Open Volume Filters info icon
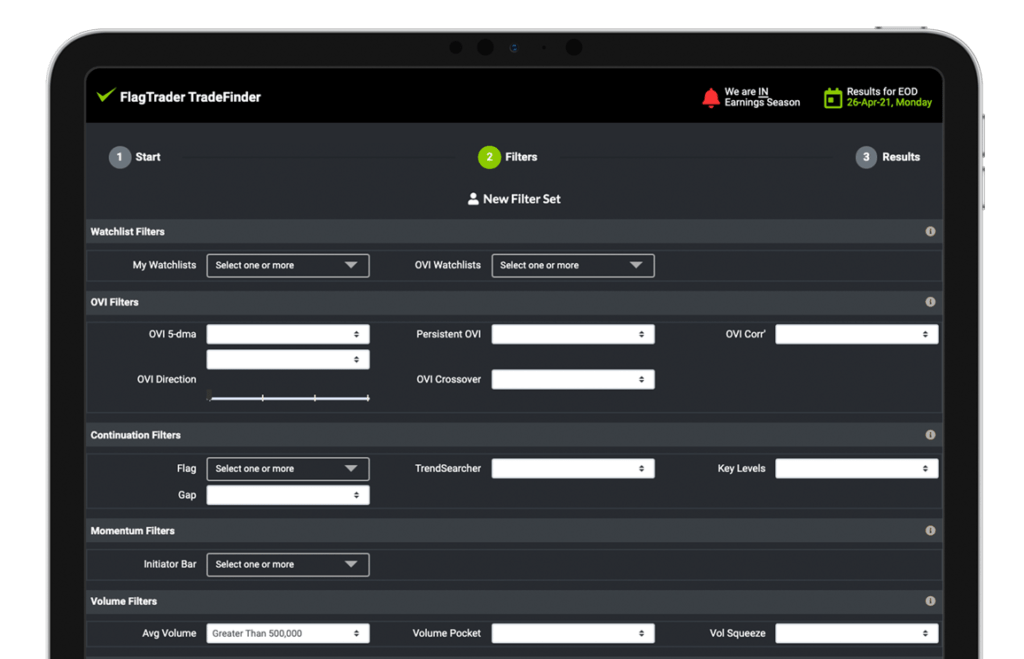1024x659 pixels. click(x=930, y=602)
